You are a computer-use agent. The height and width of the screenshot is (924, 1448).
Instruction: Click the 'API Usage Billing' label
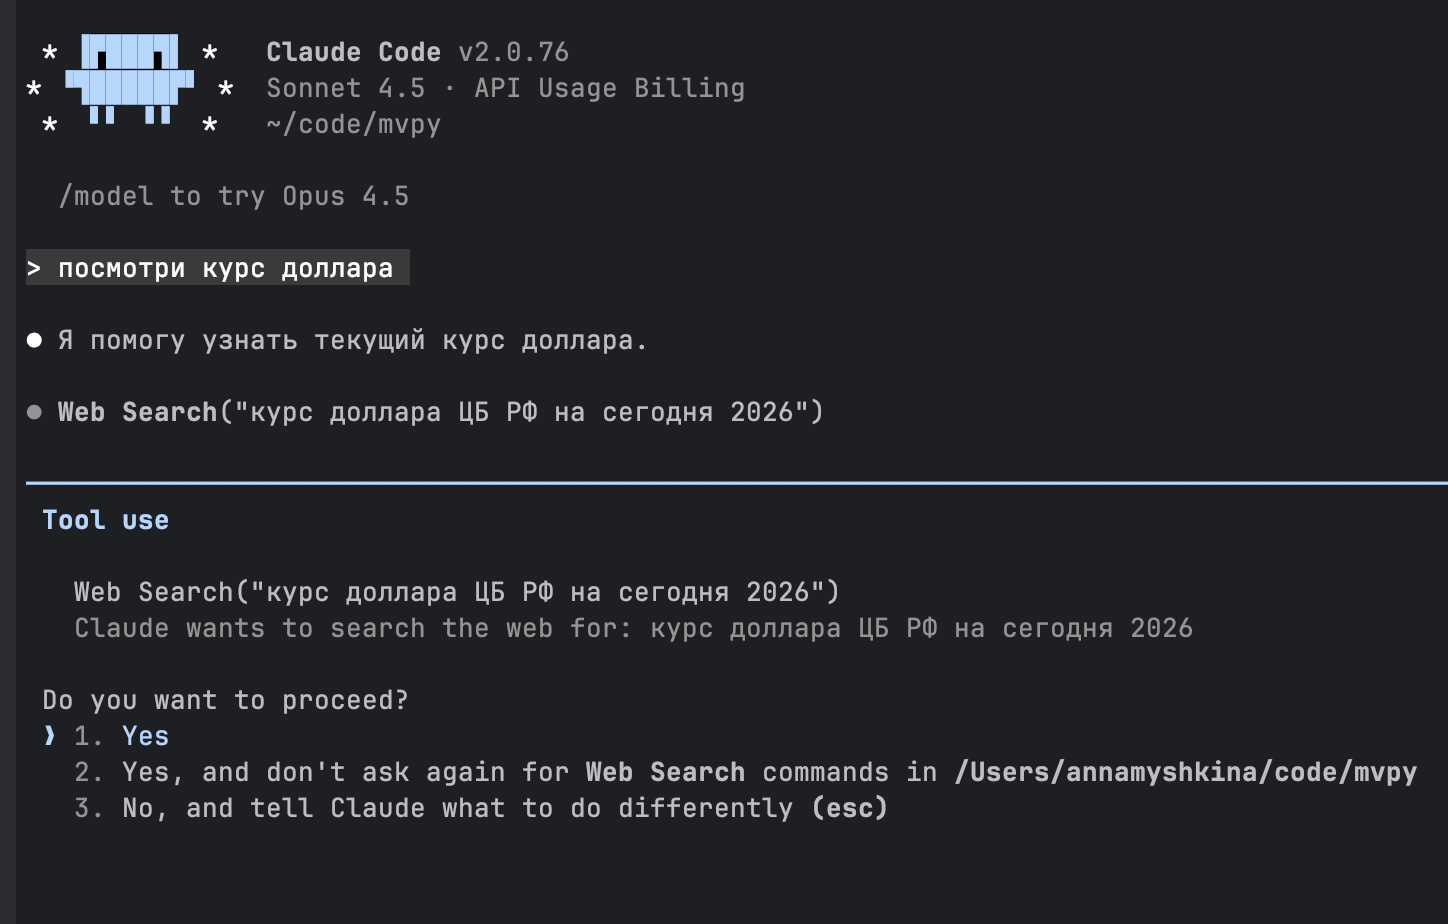click(621, 88)
